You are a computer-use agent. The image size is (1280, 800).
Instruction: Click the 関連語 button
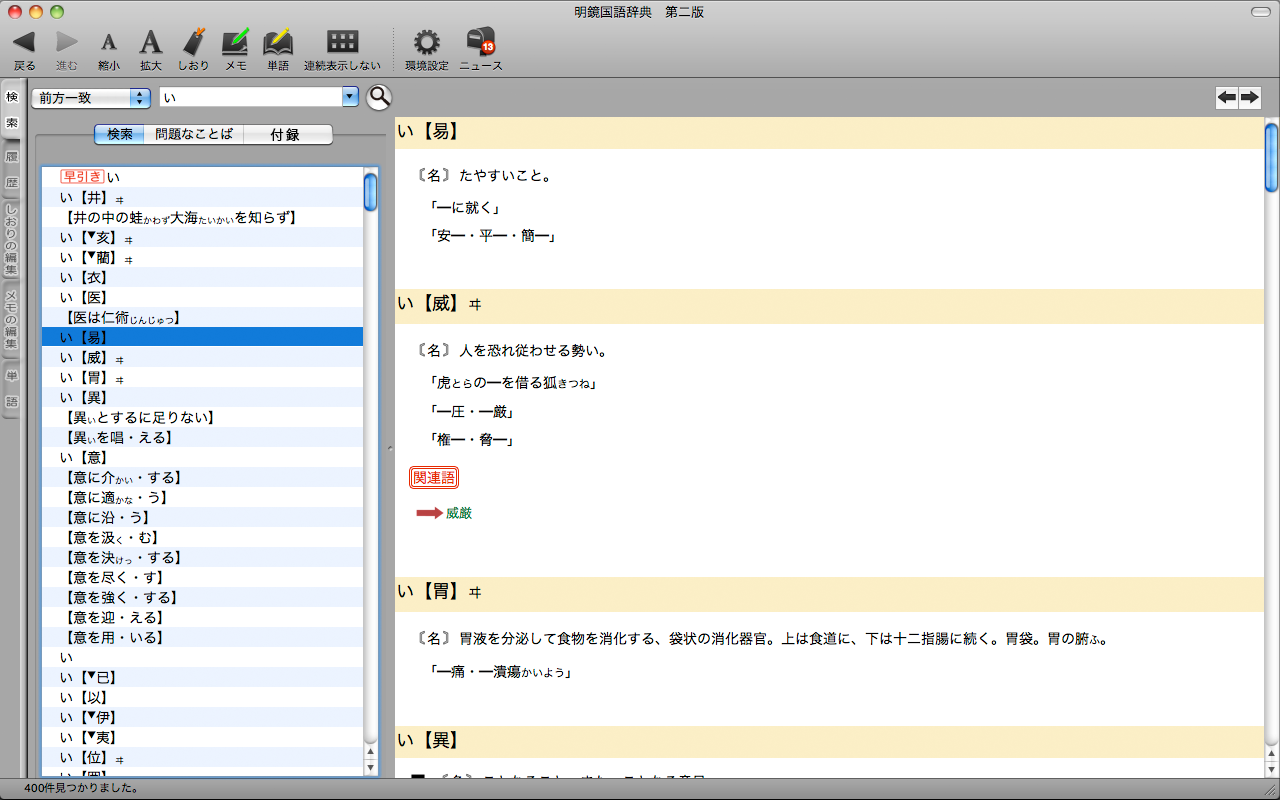[434, 478]
